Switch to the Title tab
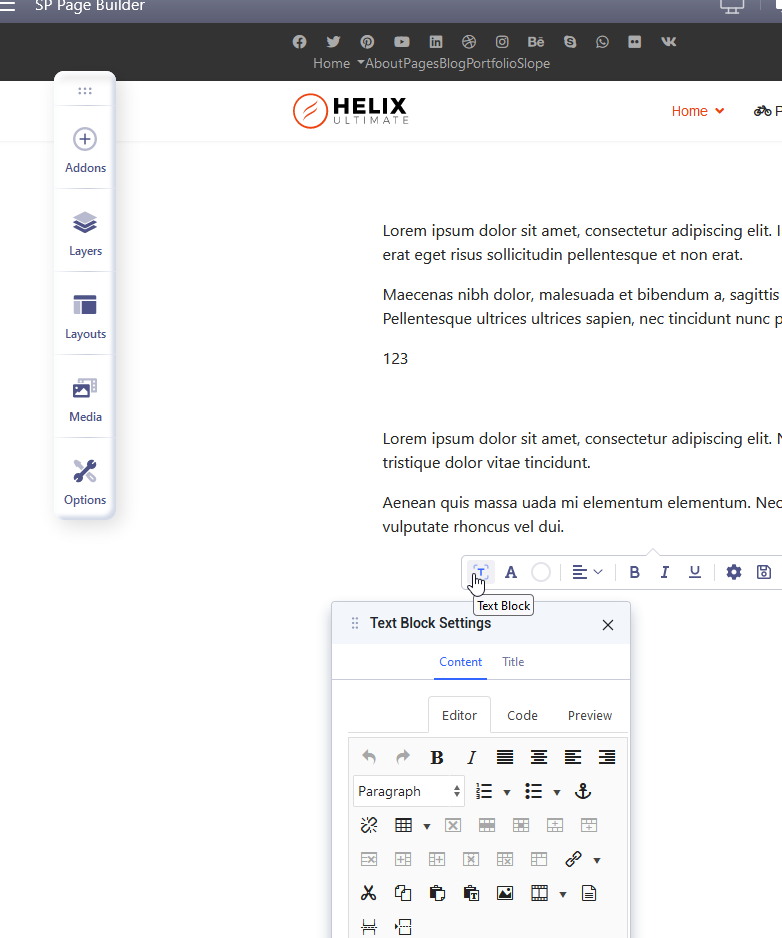The height and width of the screenshot is (938, 782). click(513, 662)
